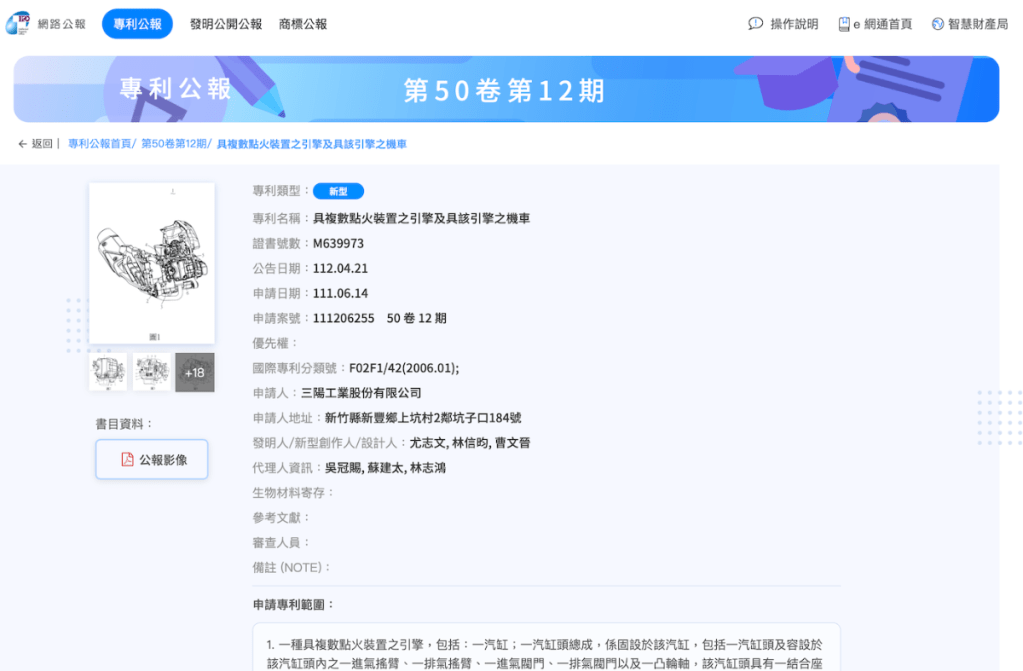The width and height of the screenshot is (1023, 671).
Task: Click the PDF icon in 公報影像
Action: click(127, 460)
